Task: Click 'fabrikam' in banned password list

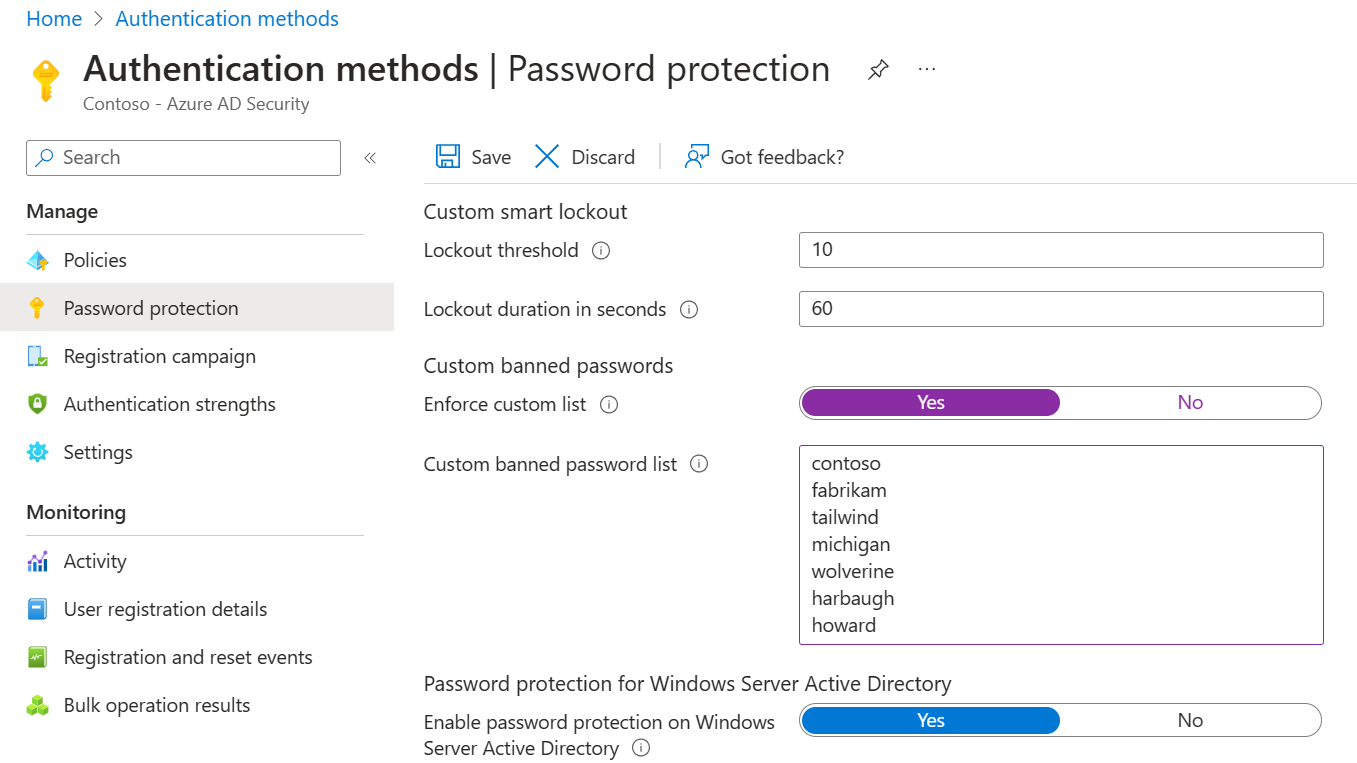Action: [849, 491]
